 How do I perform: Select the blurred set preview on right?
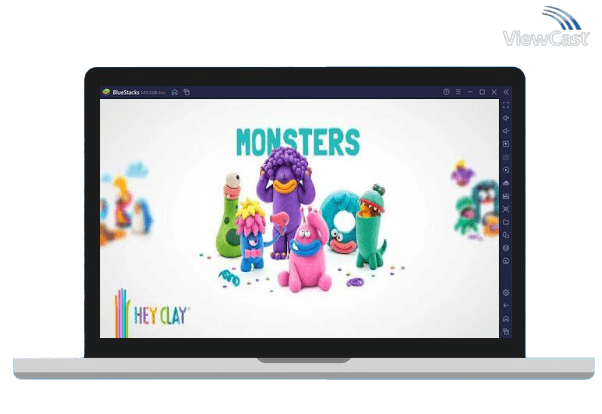tap(475, 198)
